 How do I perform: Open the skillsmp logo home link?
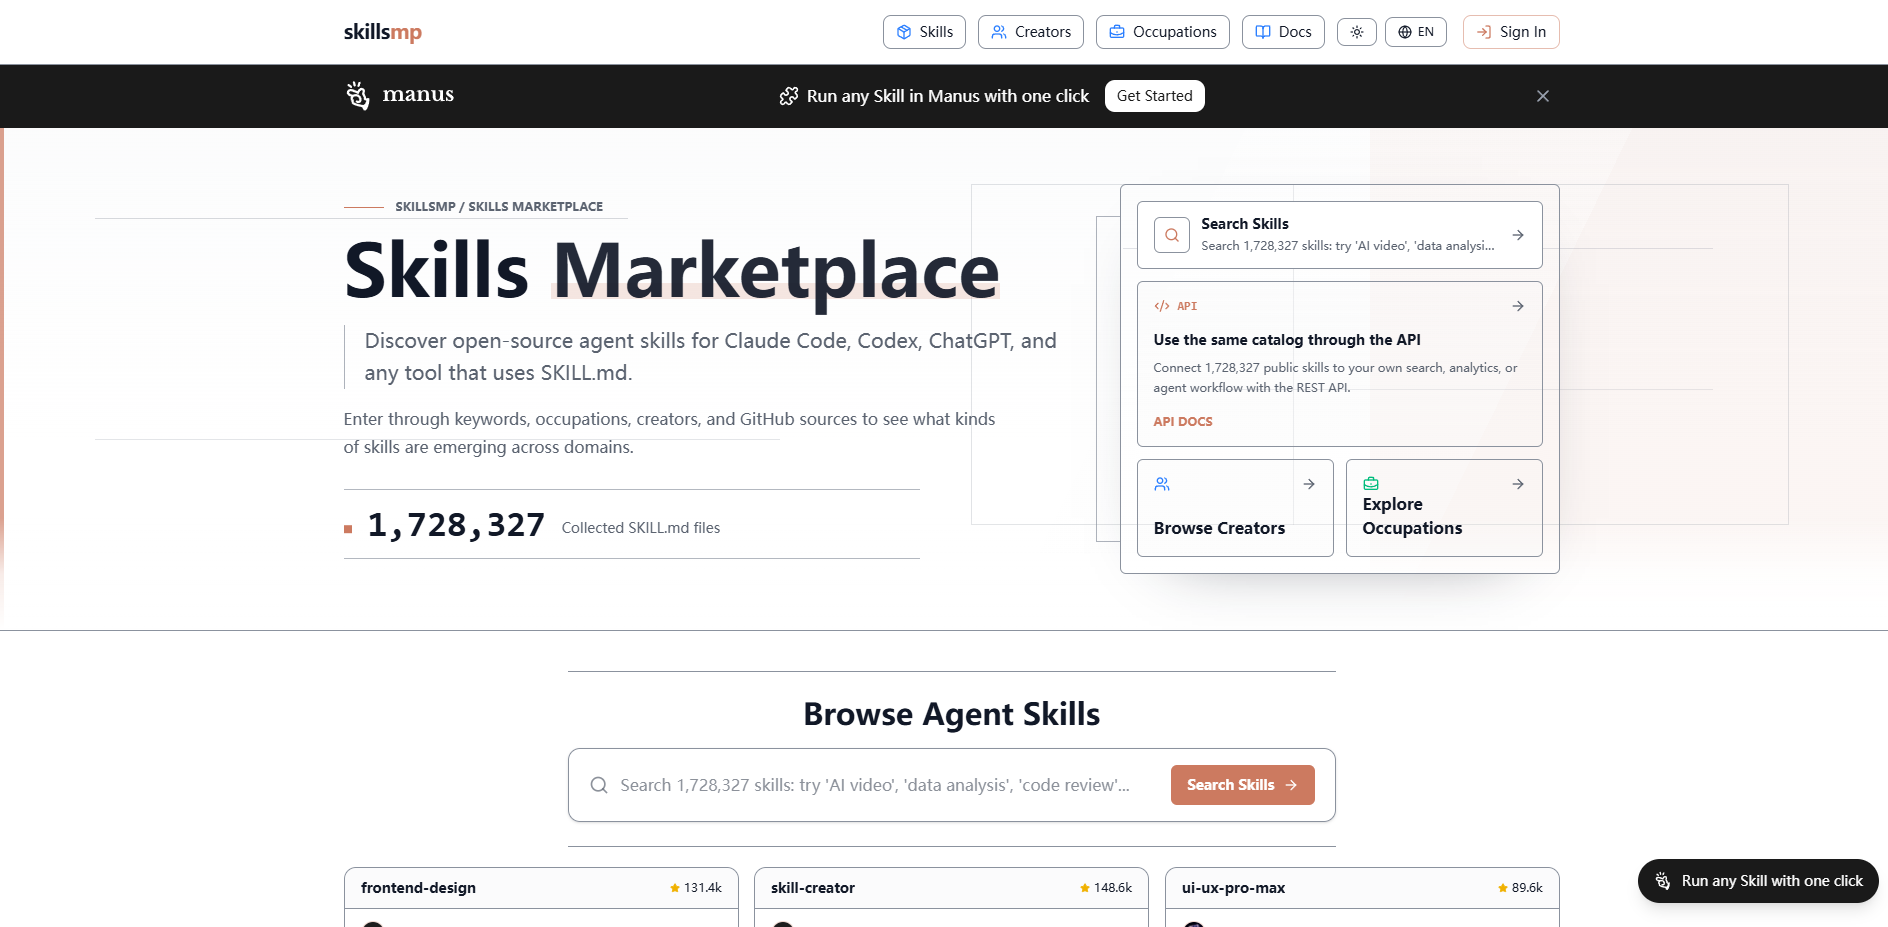[x=383, y=32]
